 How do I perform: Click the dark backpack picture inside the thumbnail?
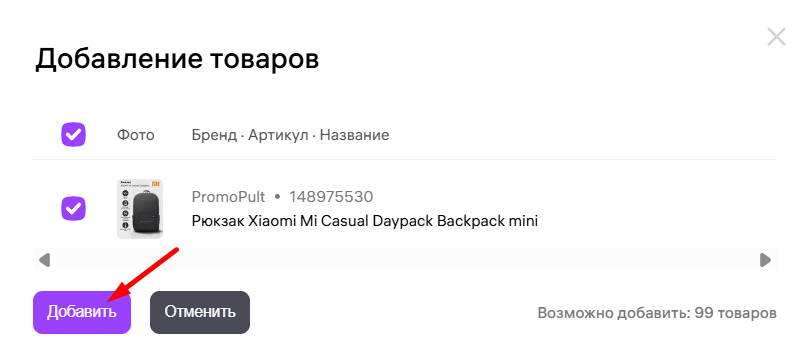tap(146, 212)
